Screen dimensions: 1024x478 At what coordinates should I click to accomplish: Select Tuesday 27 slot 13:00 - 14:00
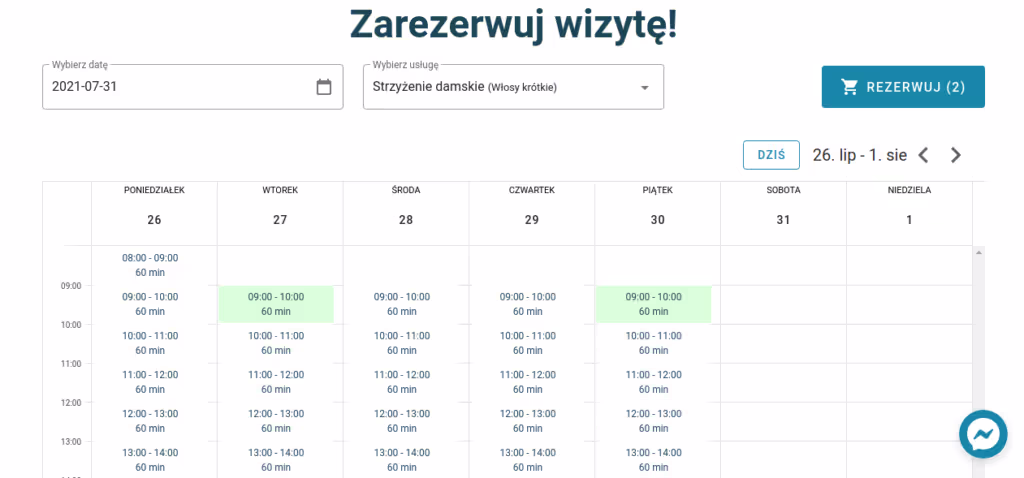276,460
